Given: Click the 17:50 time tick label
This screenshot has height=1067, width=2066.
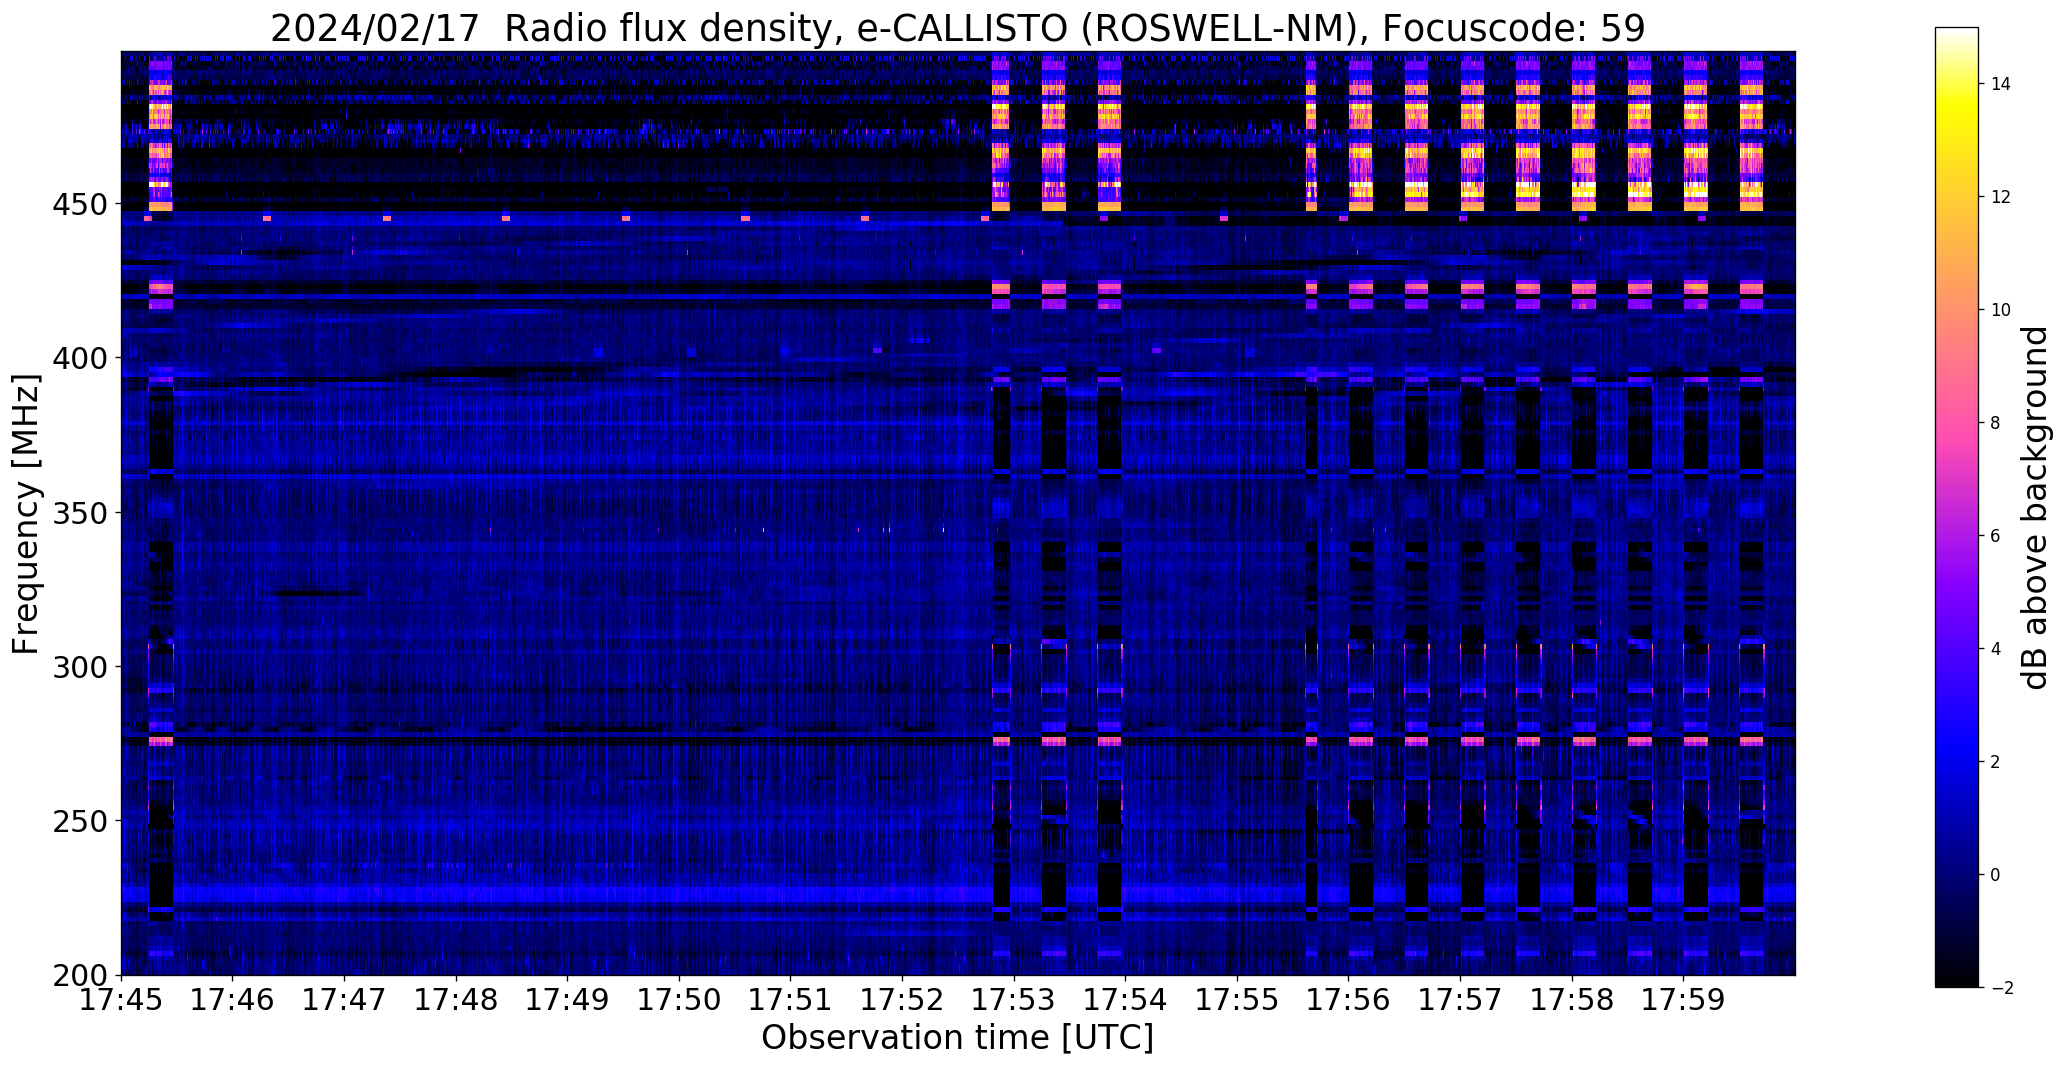Looking at the screenshot, I should coord(680,1000).
